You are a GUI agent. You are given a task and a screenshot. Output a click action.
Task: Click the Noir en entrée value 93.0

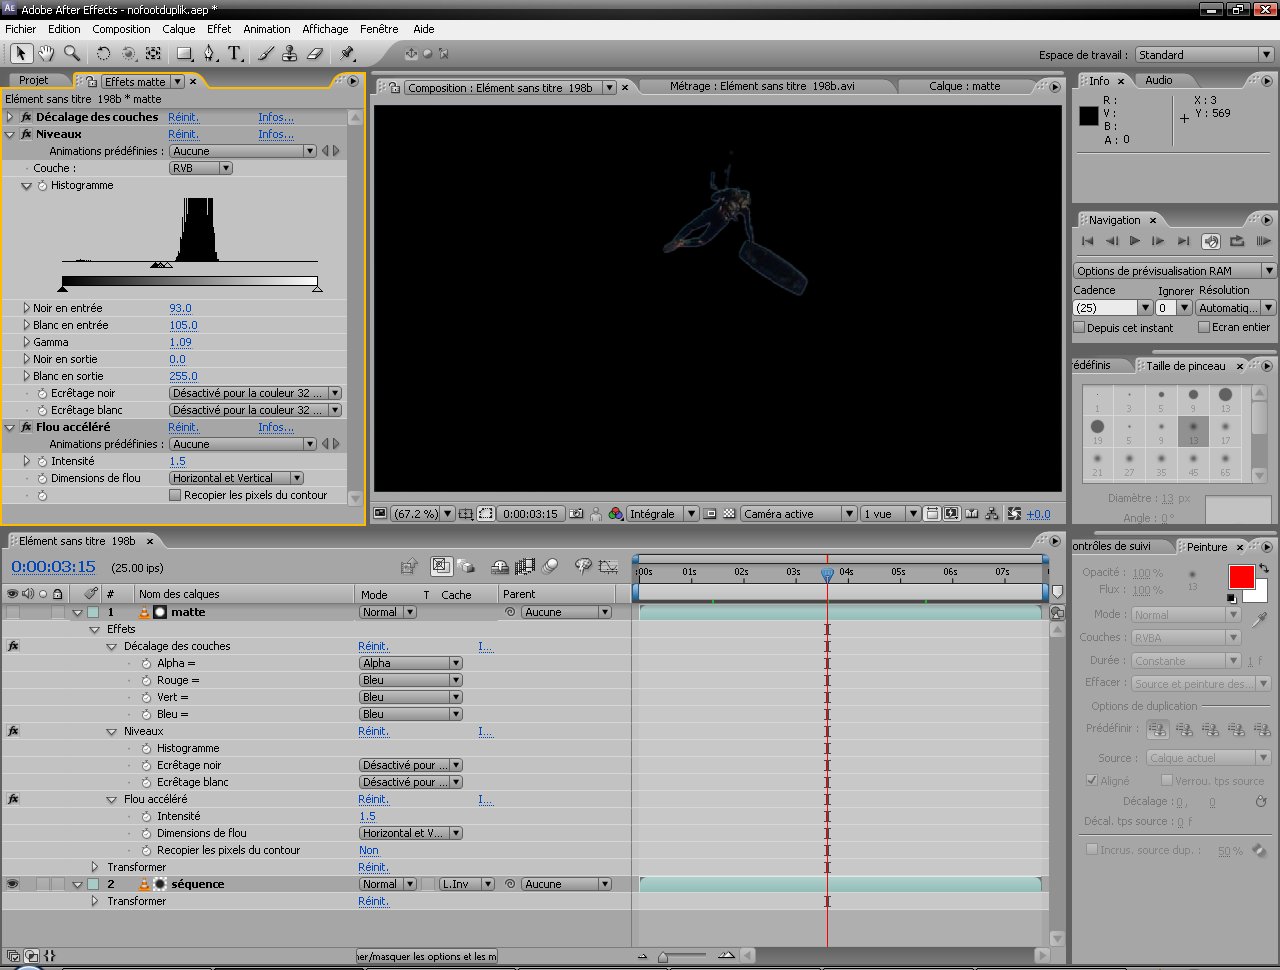tap(180, 308)
